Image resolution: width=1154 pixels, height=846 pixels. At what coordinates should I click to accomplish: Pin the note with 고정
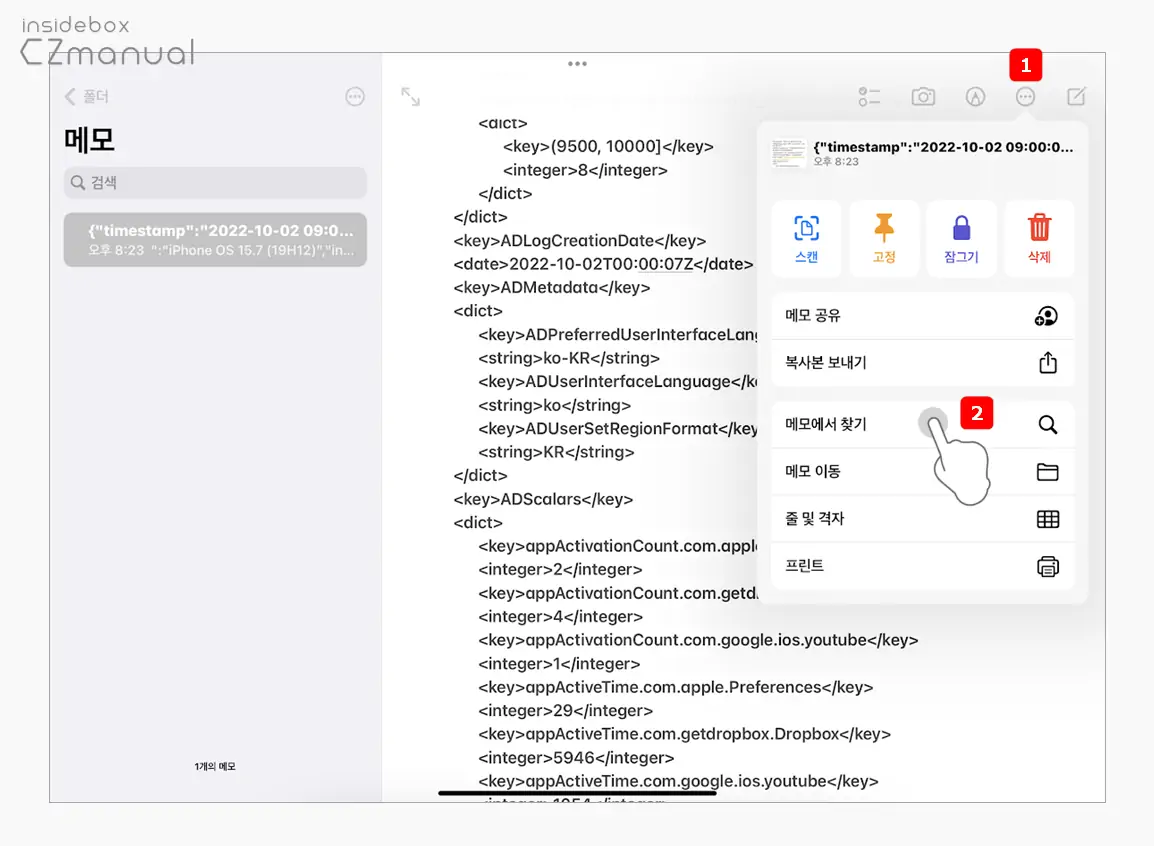coord(884,238)
